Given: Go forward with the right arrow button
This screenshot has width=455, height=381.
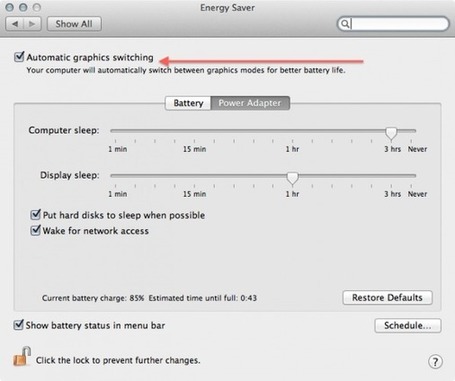Looking at the screenshot, I should point(32,24).
